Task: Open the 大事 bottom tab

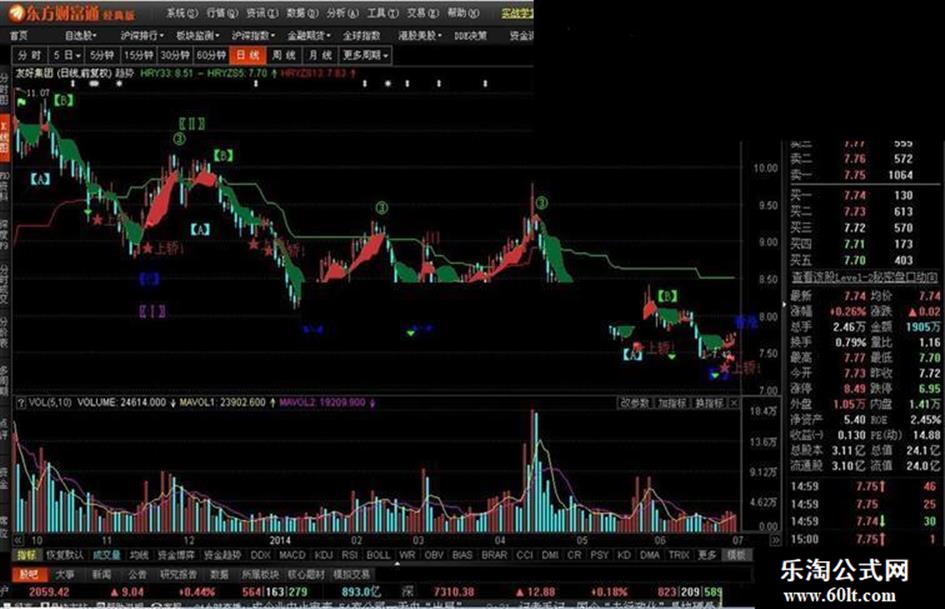Action: (x=64, y=575)
